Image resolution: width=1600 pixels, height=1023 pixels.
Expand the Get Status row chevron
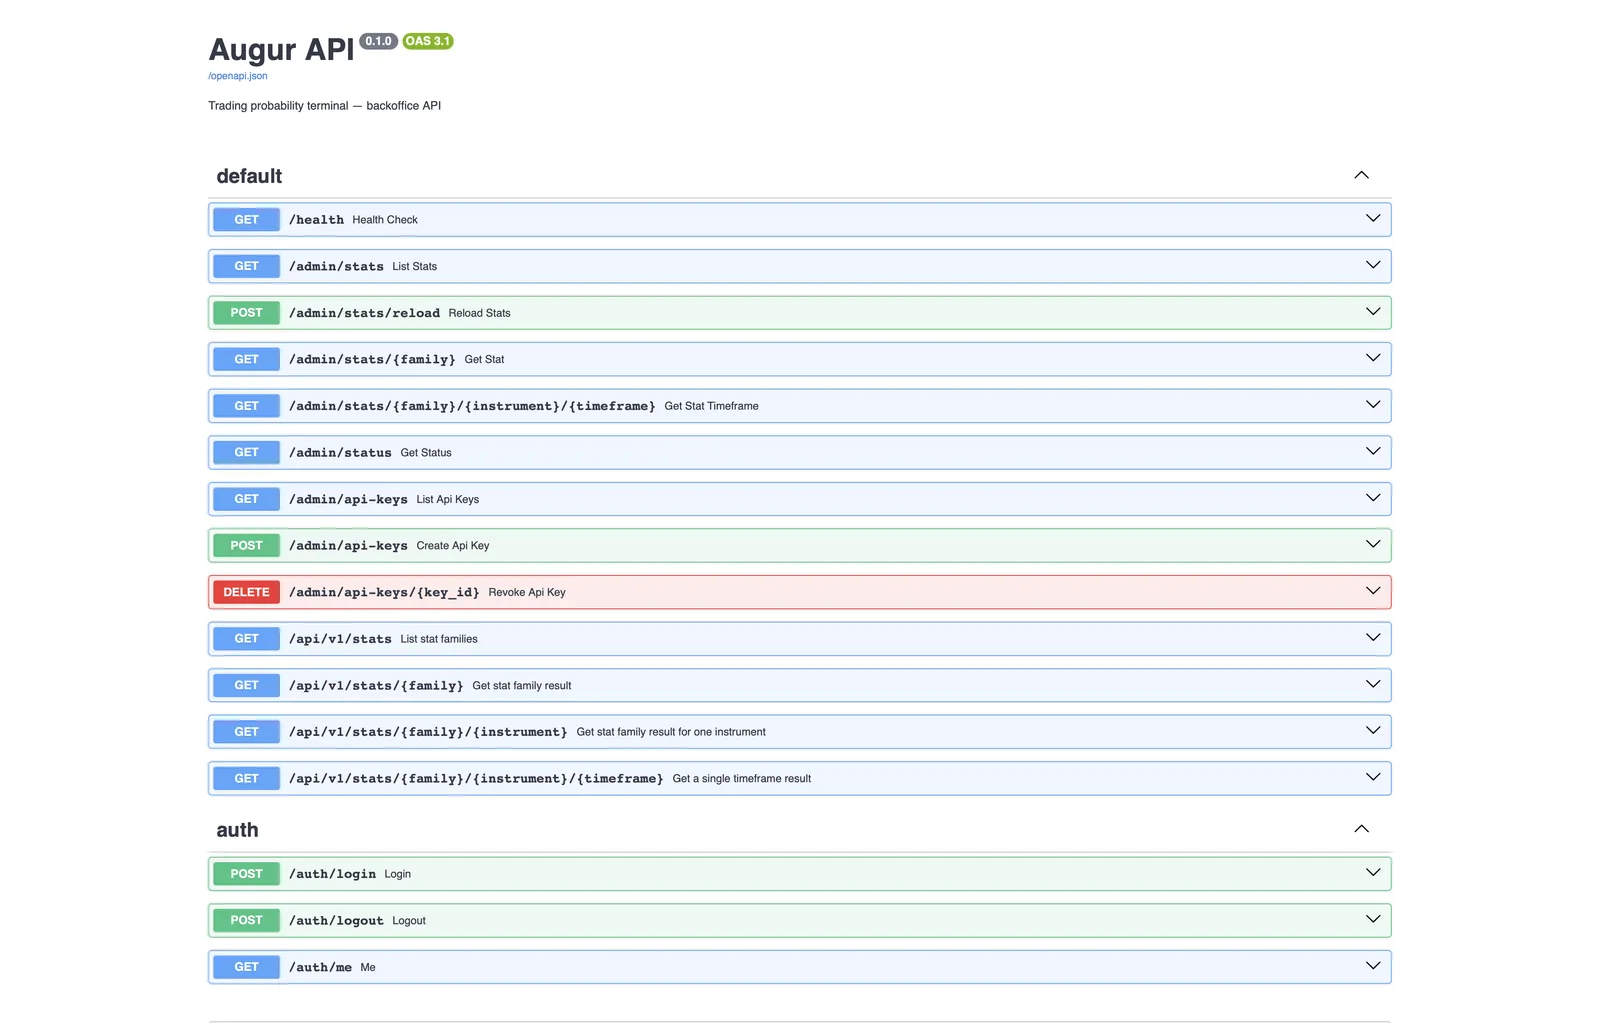click(1373, 451)
